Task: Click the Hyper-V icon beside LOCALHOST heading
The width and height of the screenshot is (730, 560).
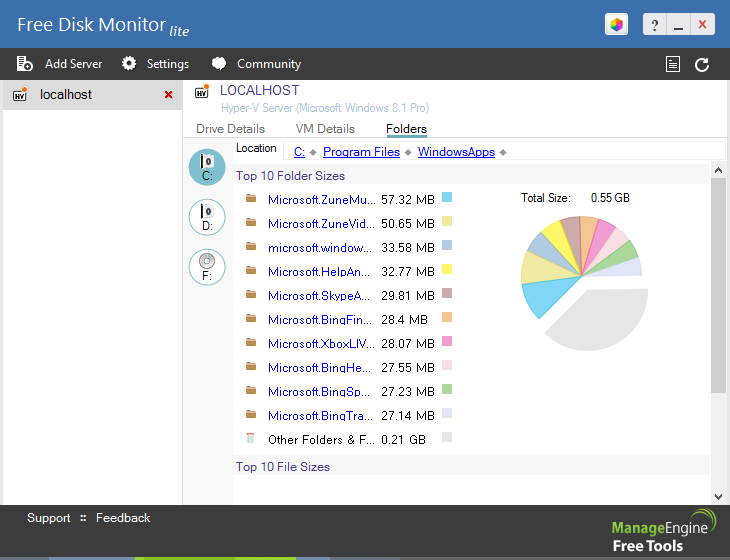Action: 202,91
